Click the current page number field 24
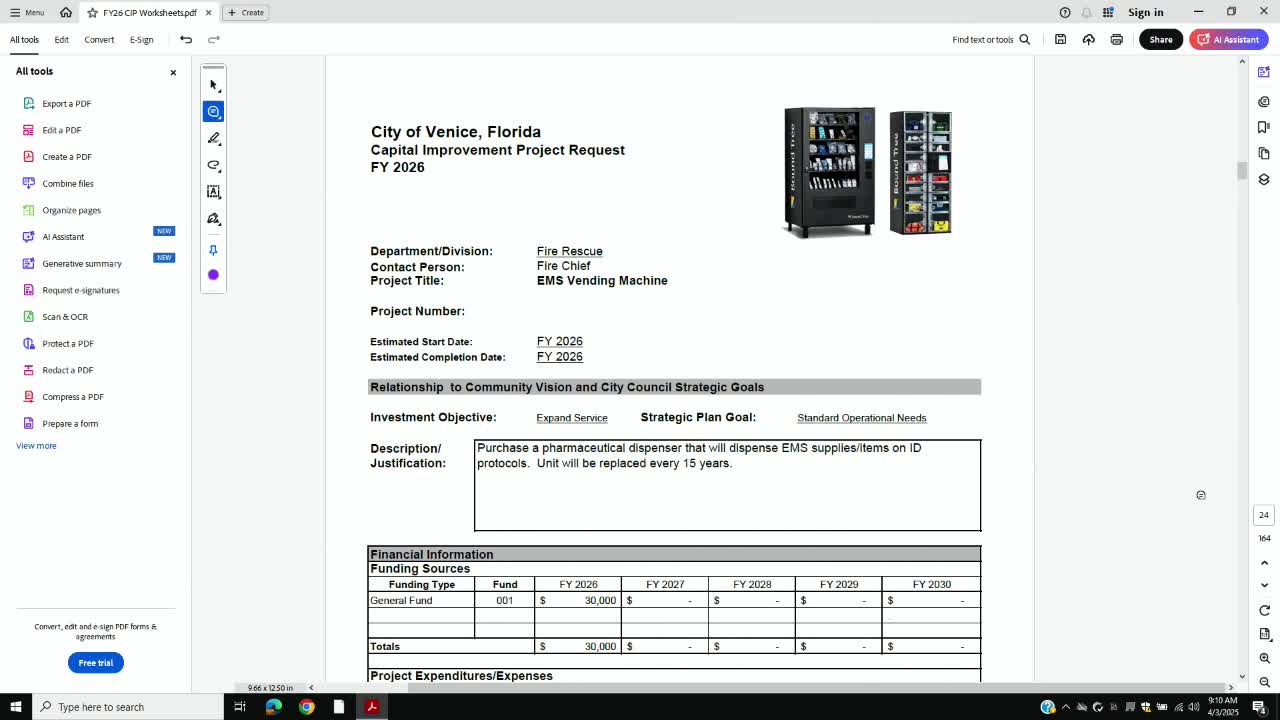1280x720 pixels. pyautogui.click(x=1264, y=516)
